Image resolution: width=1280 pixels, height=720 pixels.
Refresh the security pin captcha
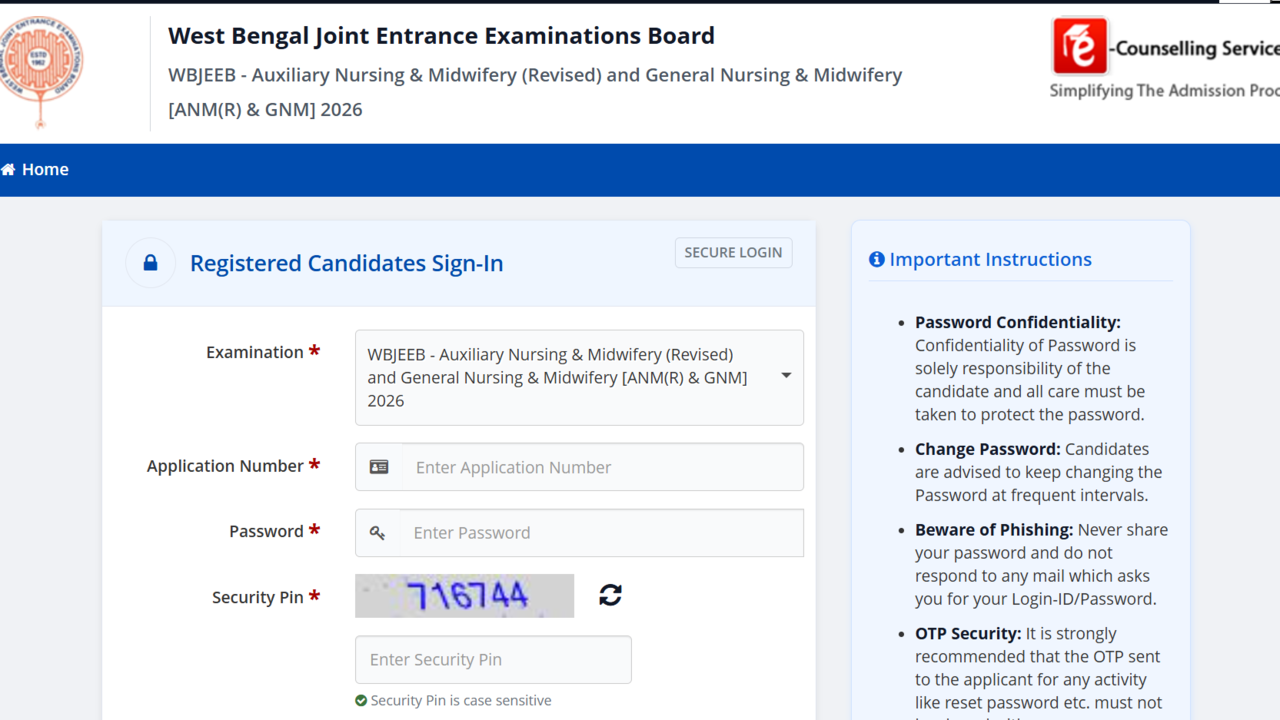611,595
